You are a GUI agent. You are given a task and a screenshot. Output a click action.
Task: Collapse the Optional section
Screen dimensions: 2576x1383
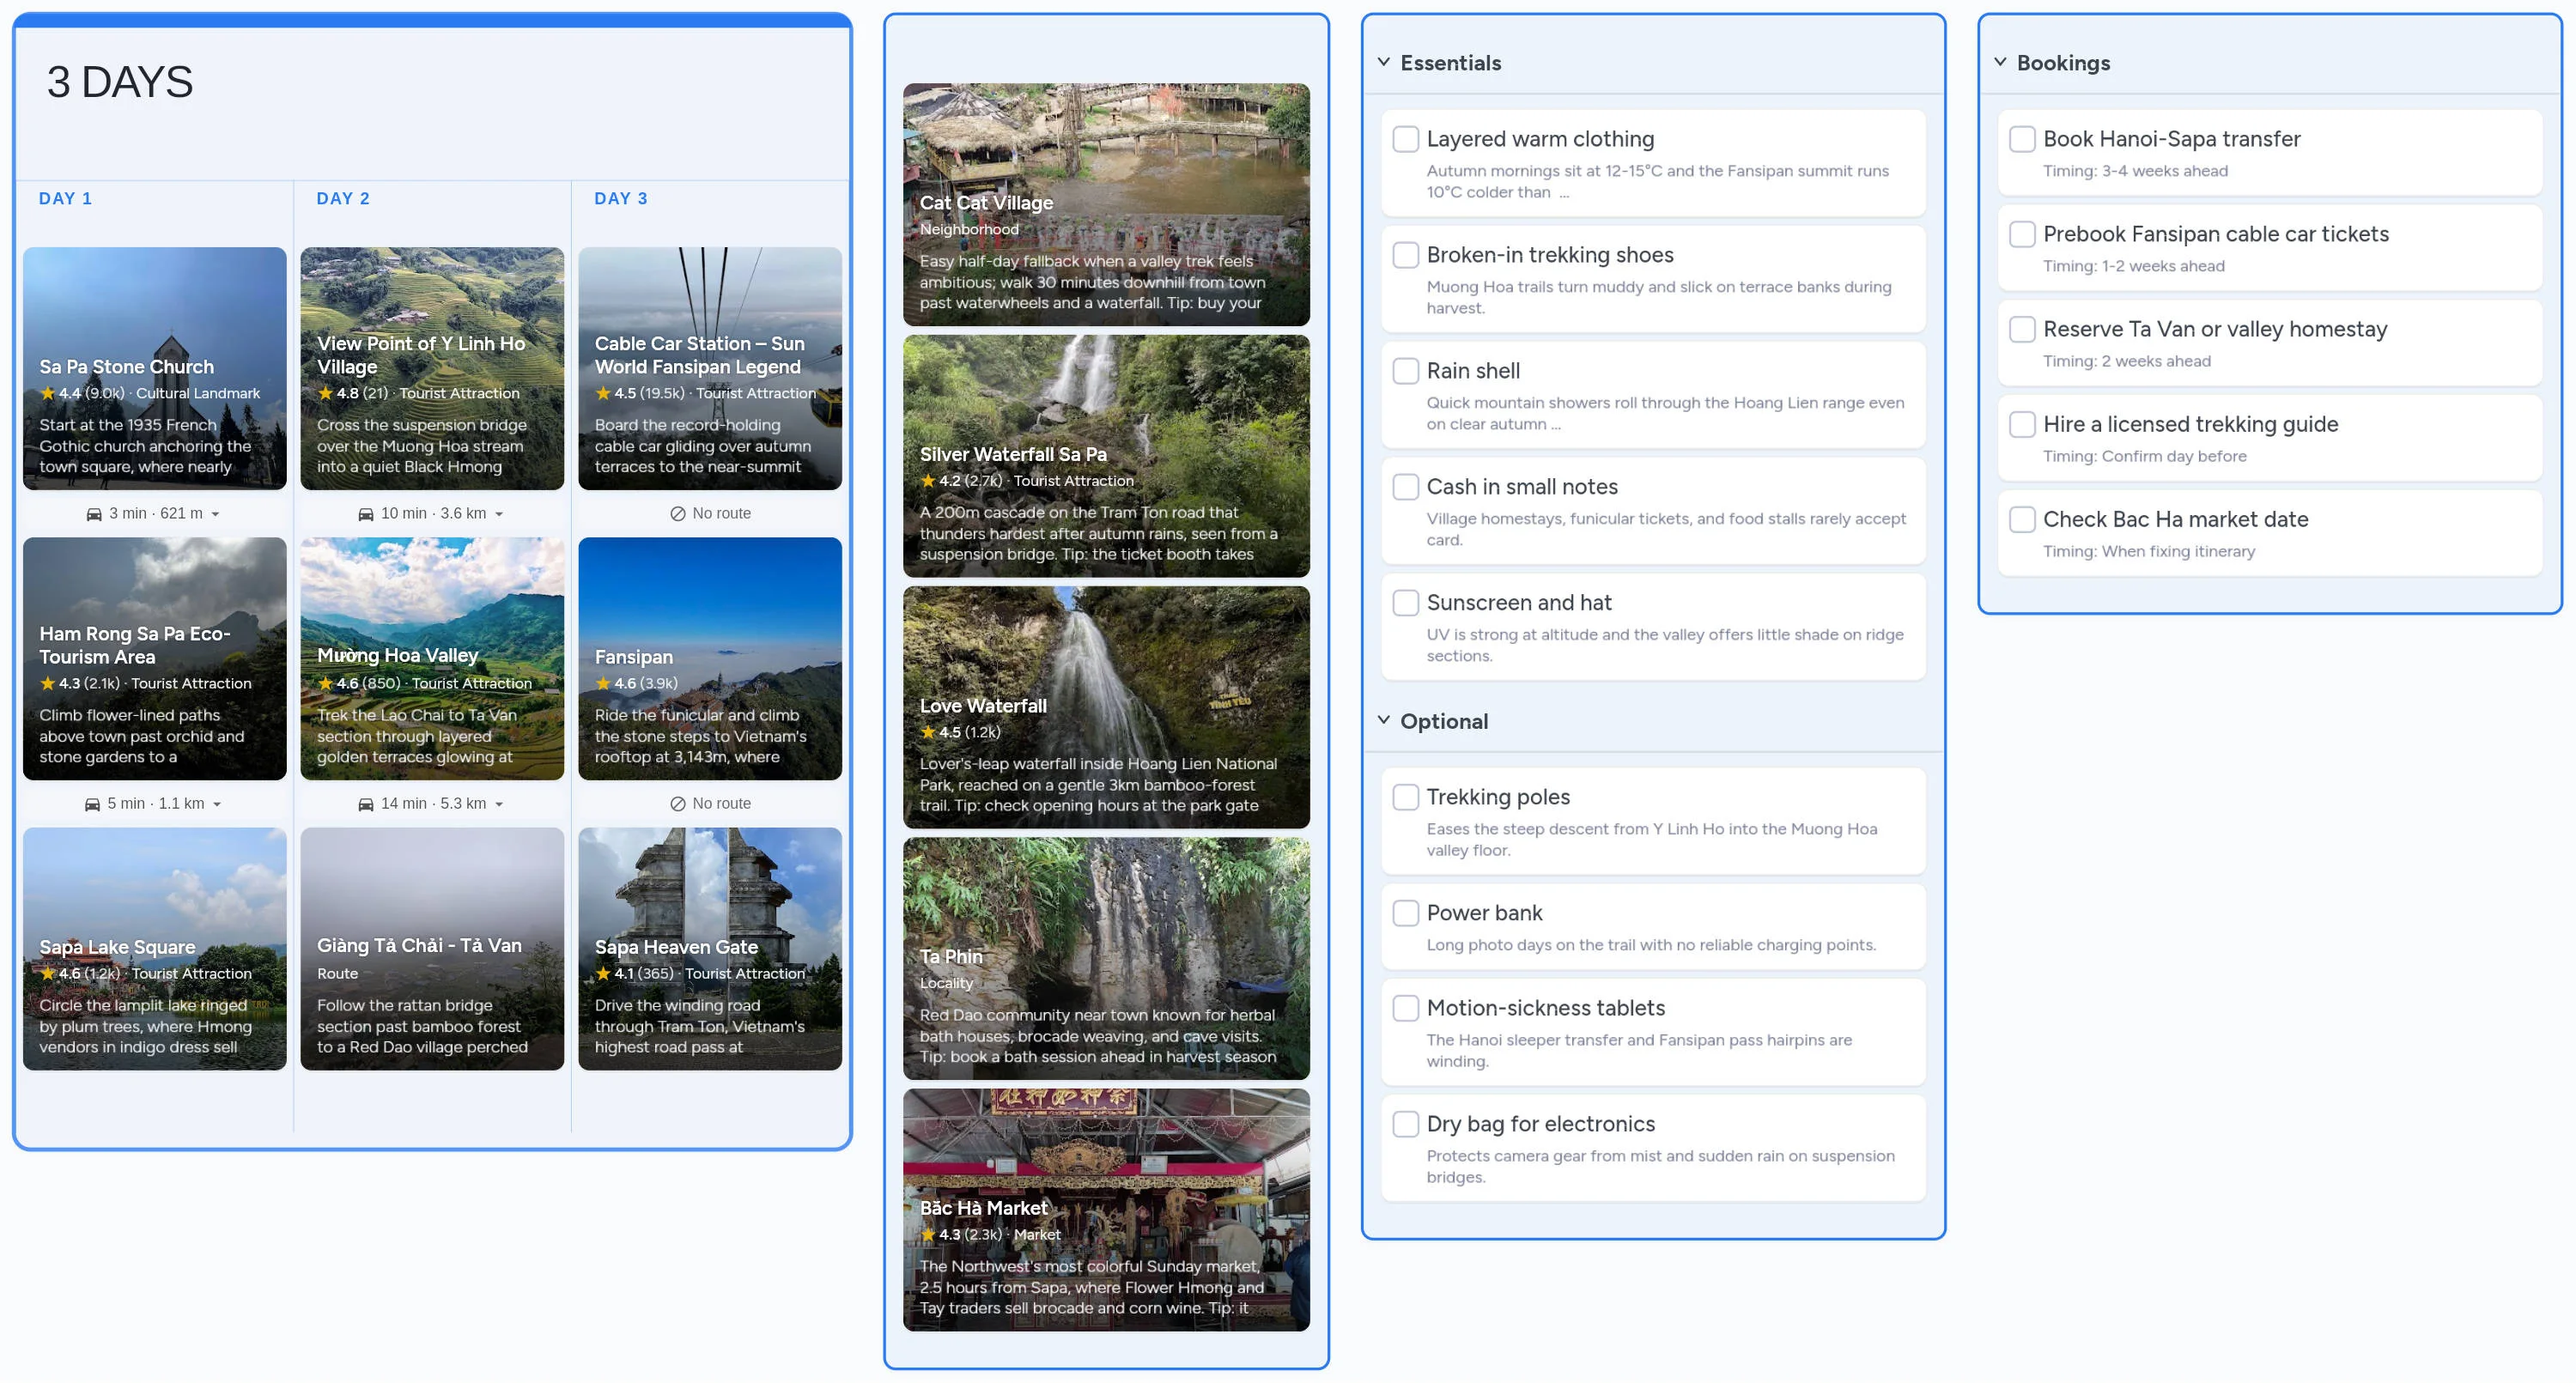pos(1384,720)
